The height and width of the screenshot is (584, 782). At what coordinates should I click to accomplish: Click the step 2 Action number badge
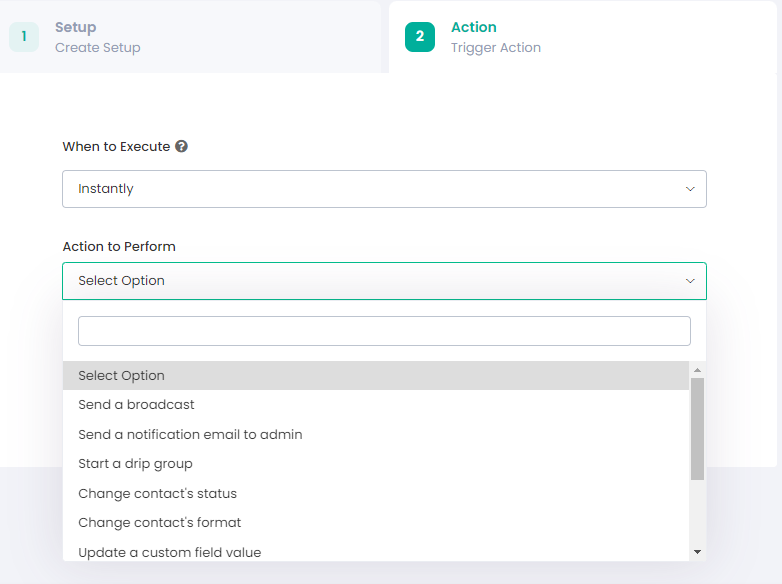point(420,36)
